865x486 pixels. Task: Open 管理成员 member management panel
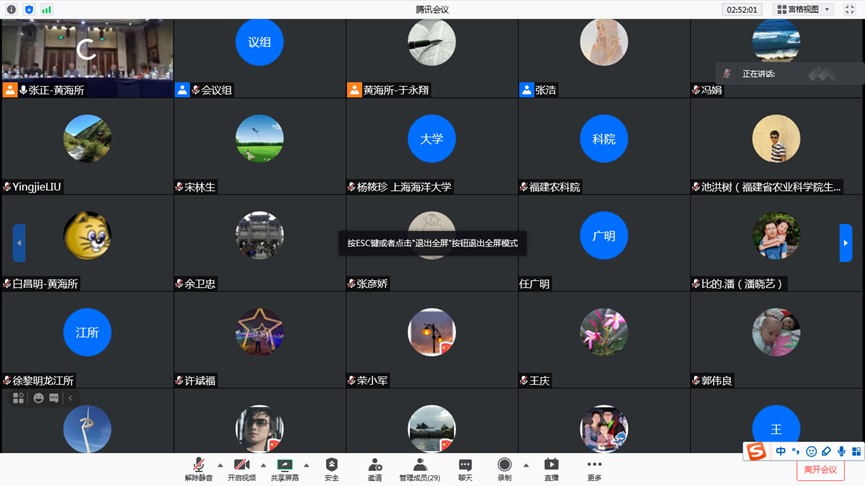pyautogui.click(x=420, y=466)
